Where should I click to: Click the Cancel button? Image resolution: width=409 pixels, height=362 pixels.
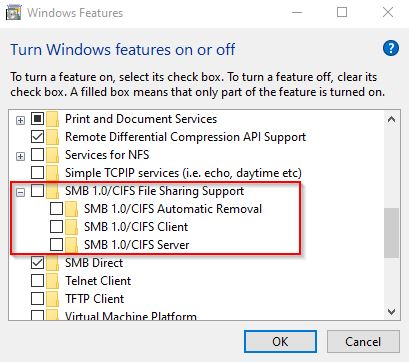[363, 342]
